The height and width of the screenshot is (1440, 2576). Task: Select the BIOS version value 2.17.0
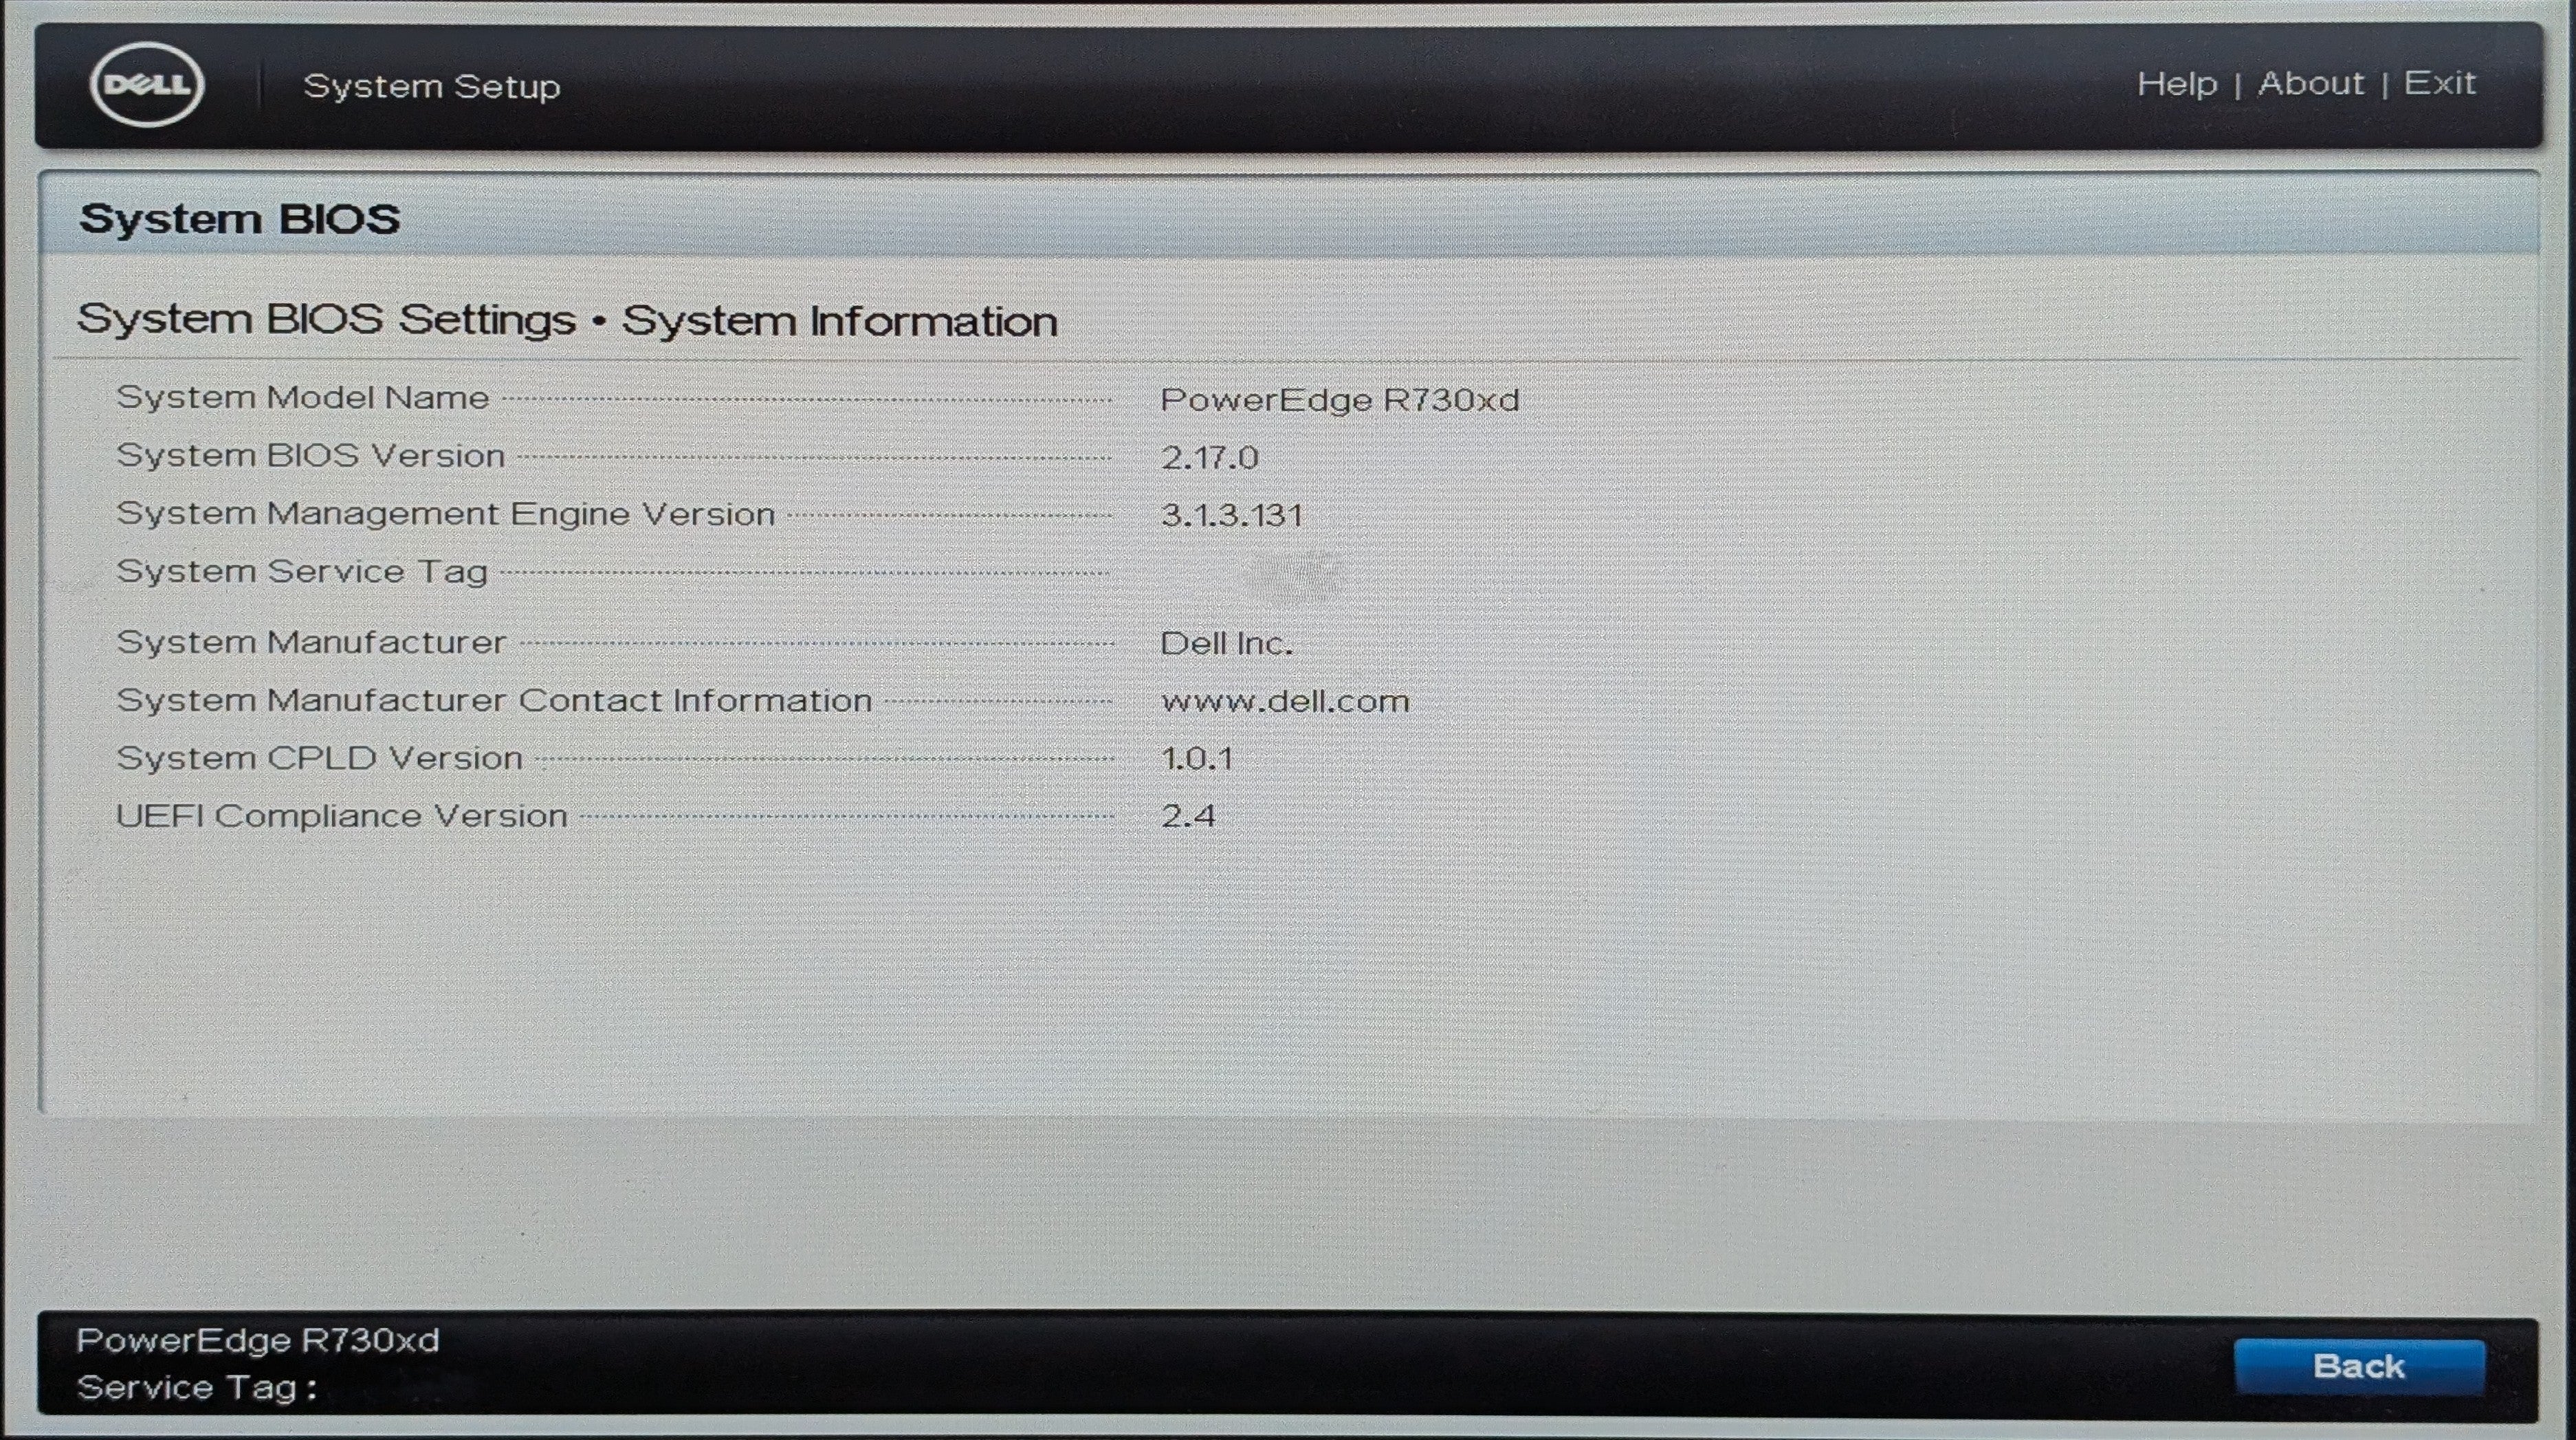click(x=1210, y=458)
